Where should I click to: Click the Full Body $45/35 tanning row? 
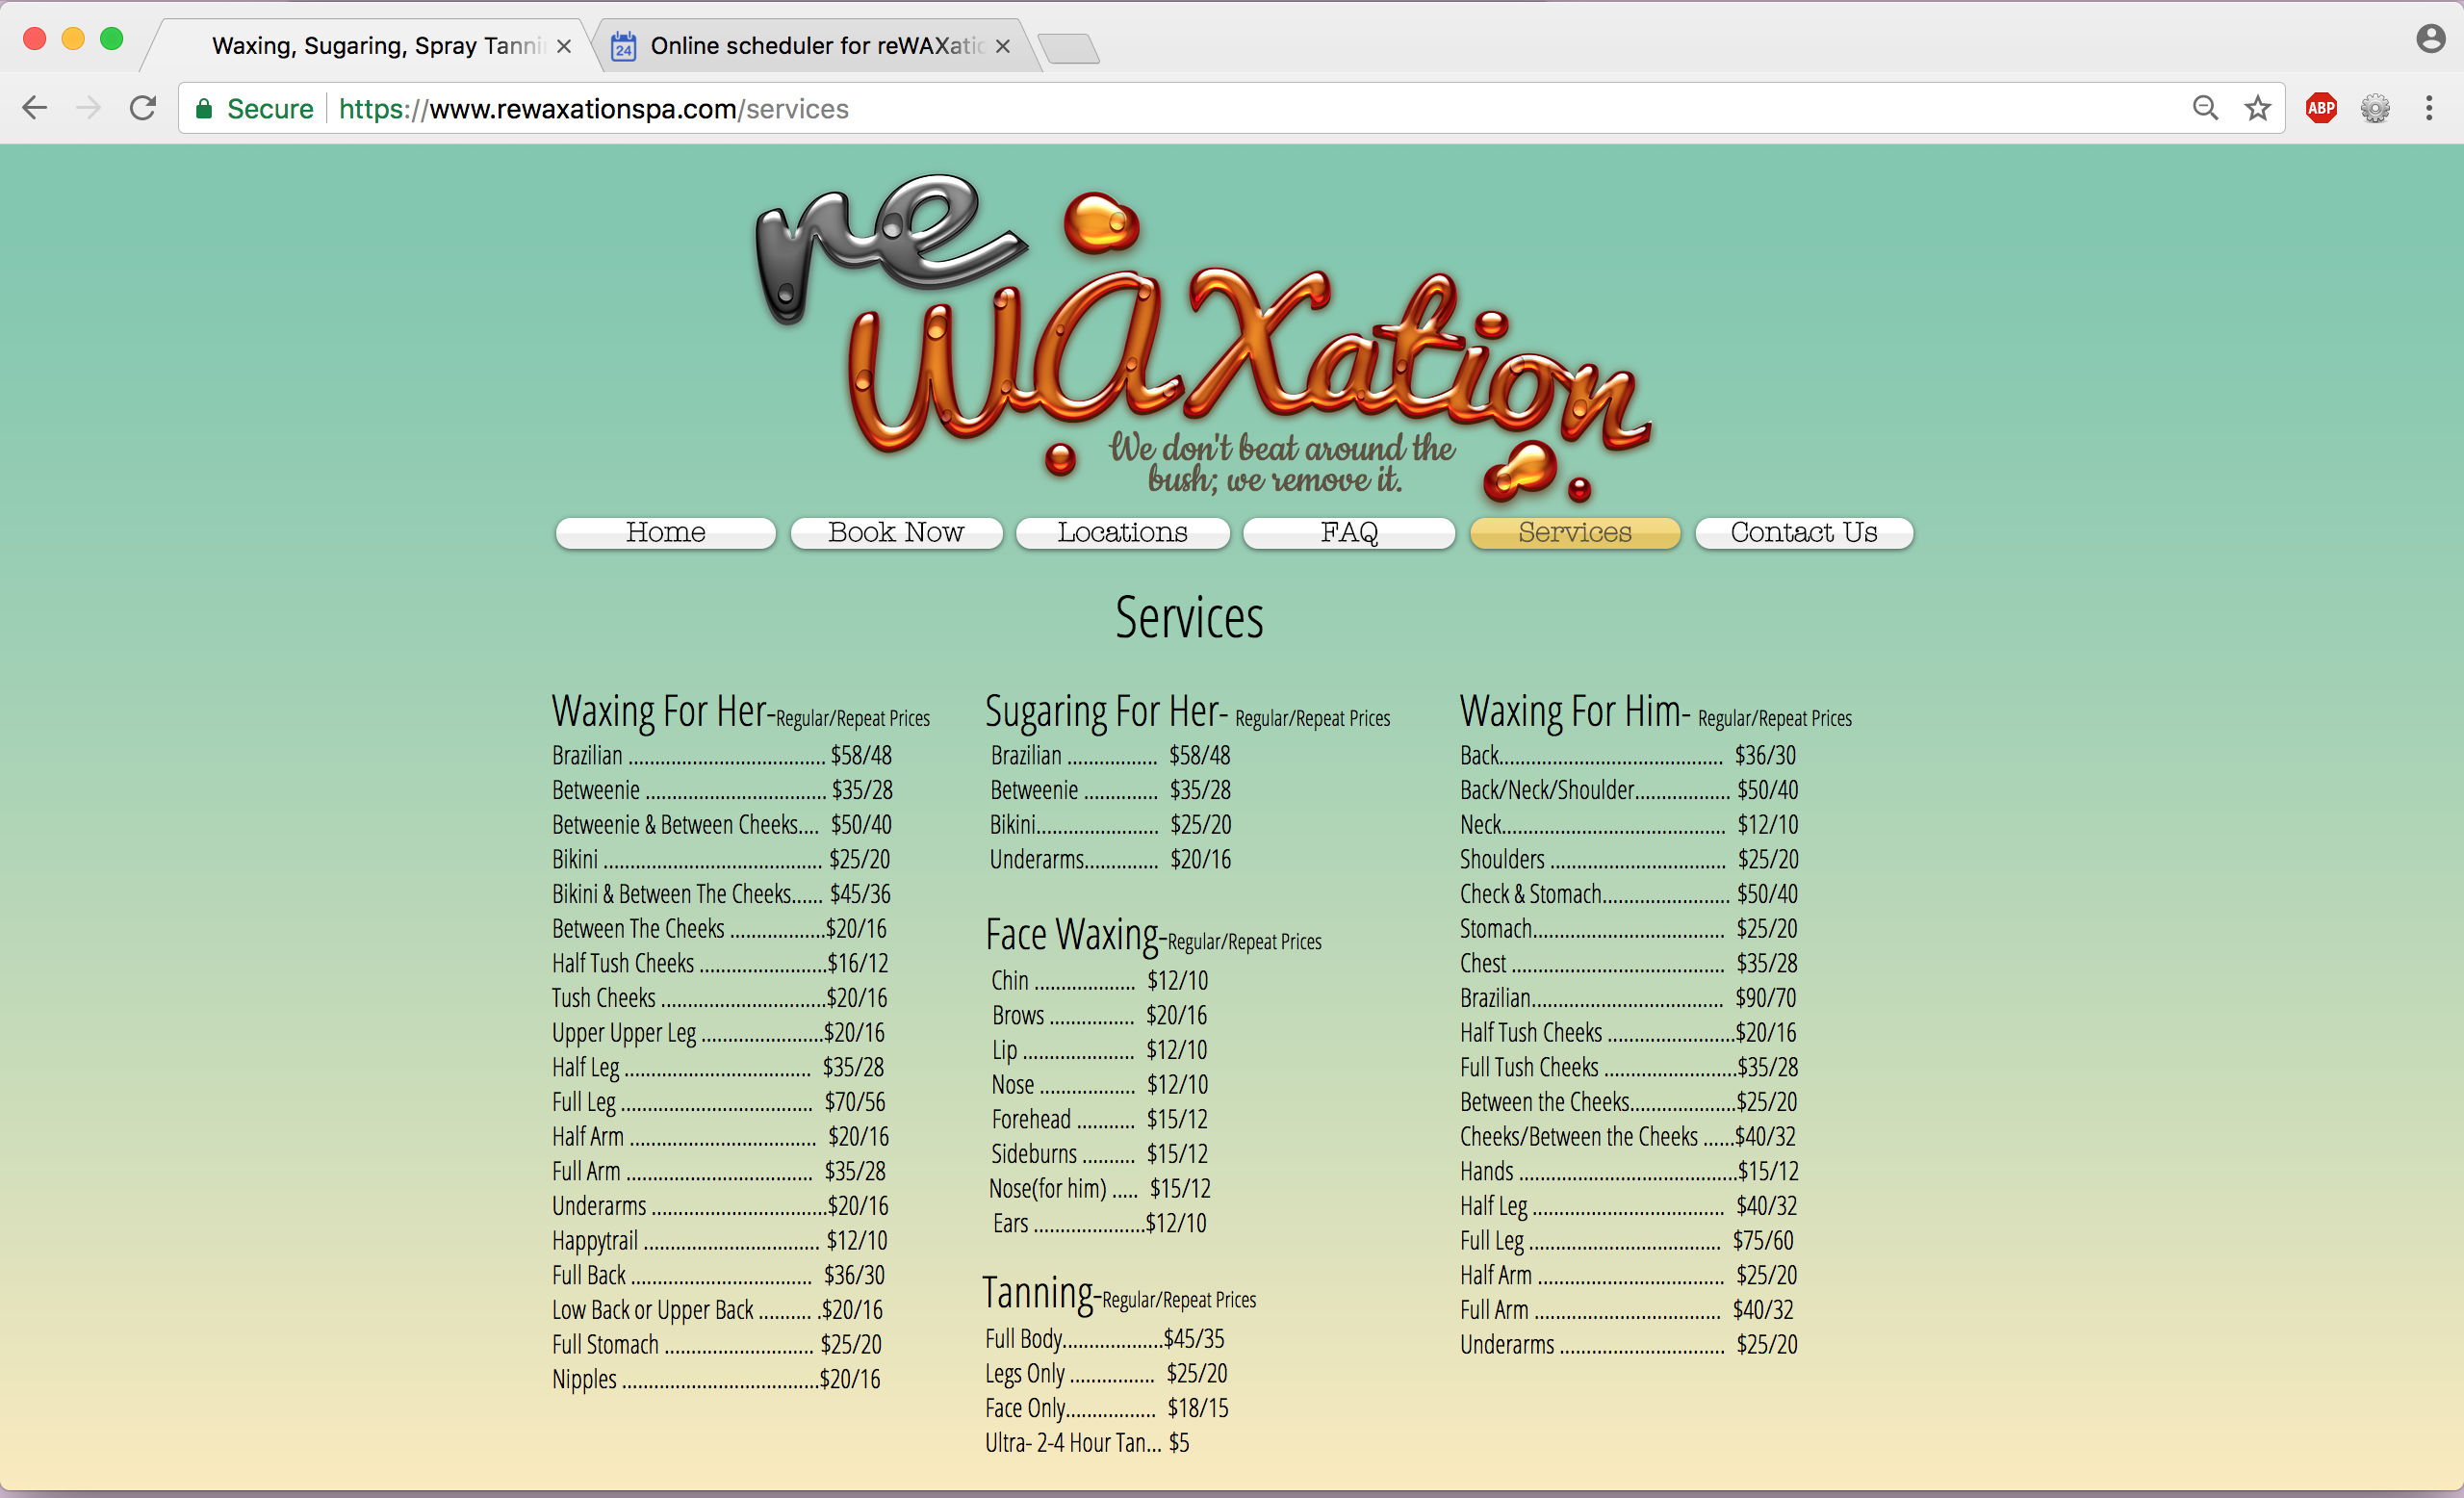[1105, 1339]
